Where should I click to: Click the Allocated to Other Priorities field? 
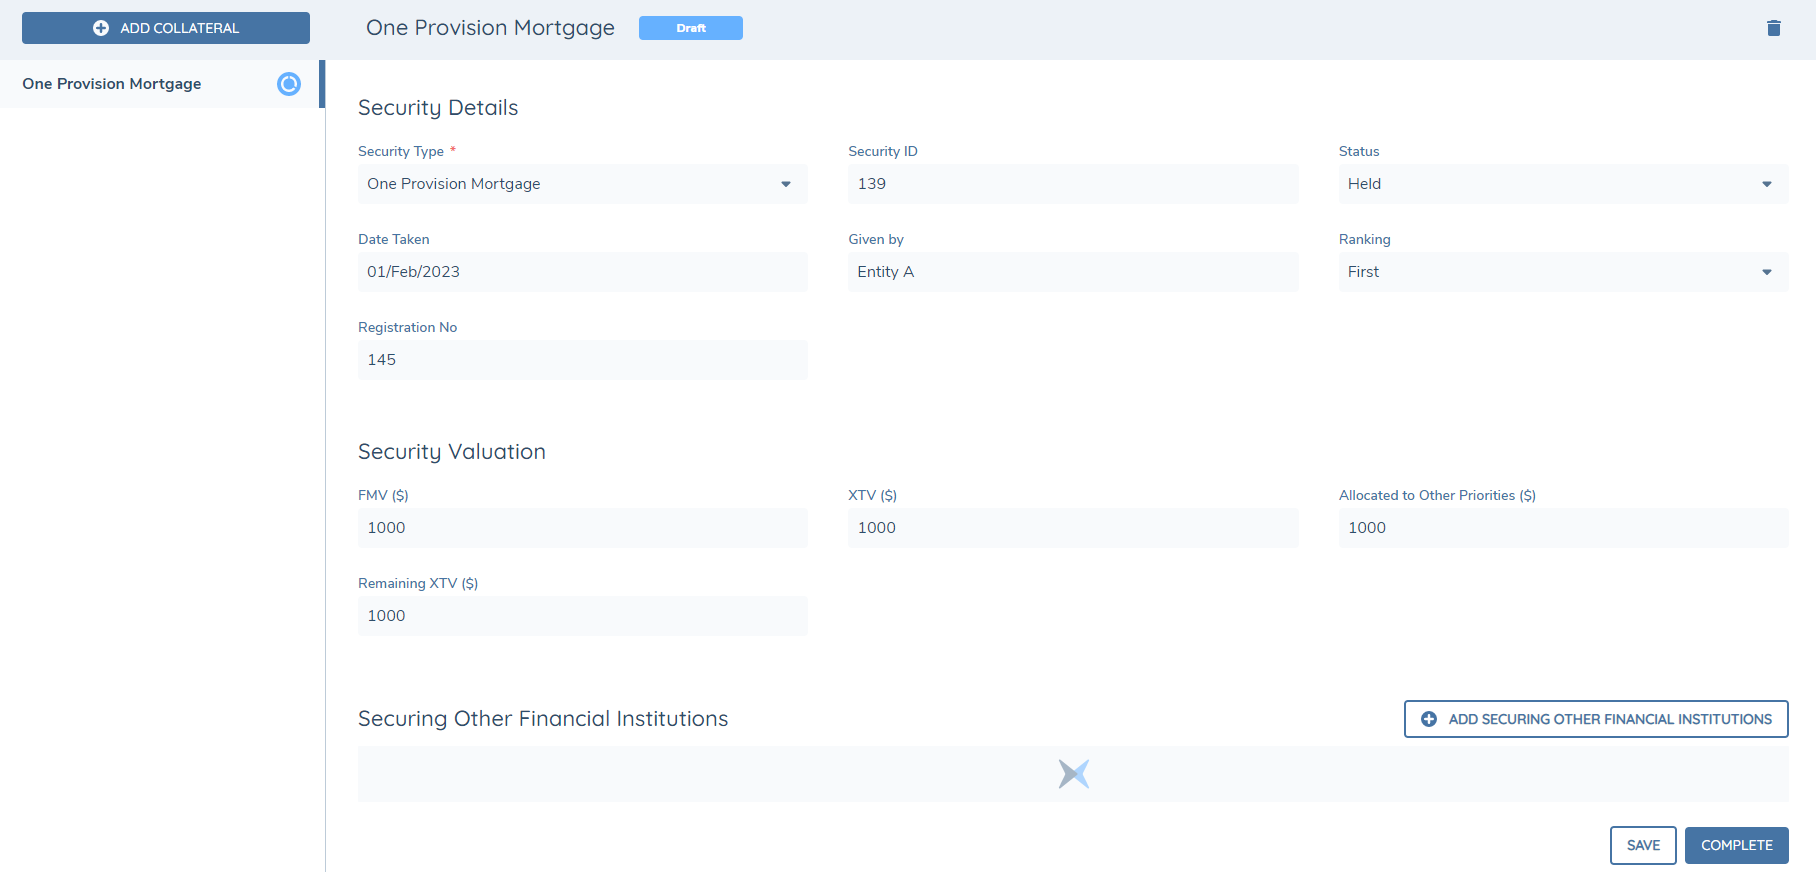click(1562, 528)
